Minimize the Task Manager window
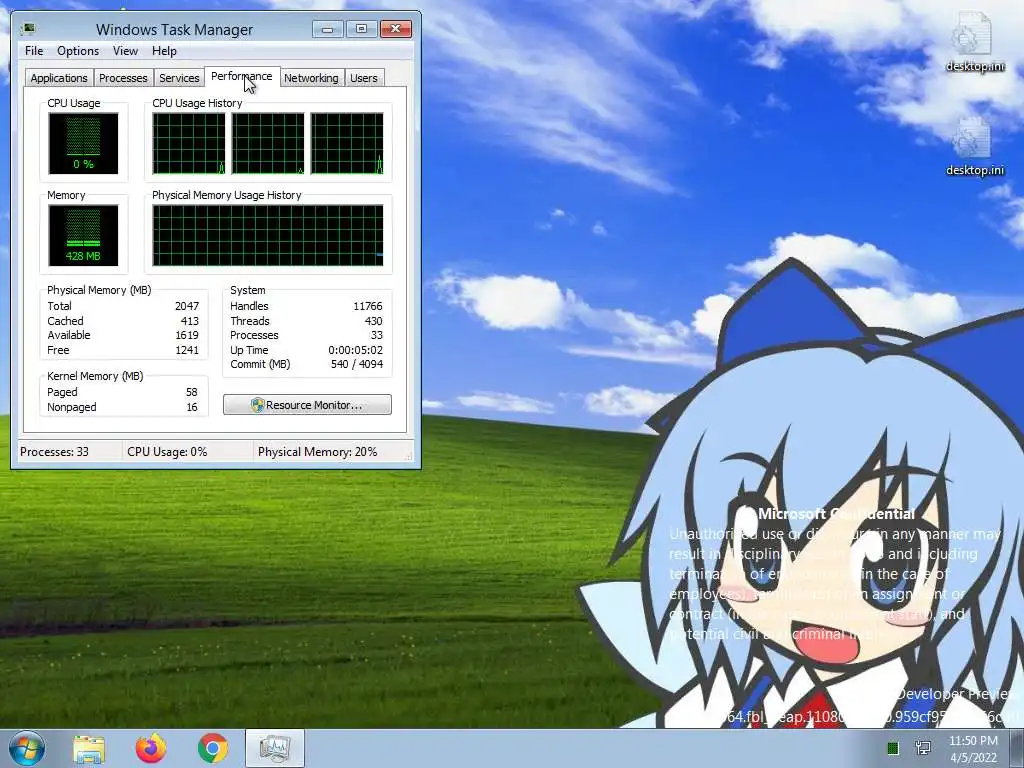Image resolution: width=1024 pixels, height=768 pixels. click(x=327, y=29)
